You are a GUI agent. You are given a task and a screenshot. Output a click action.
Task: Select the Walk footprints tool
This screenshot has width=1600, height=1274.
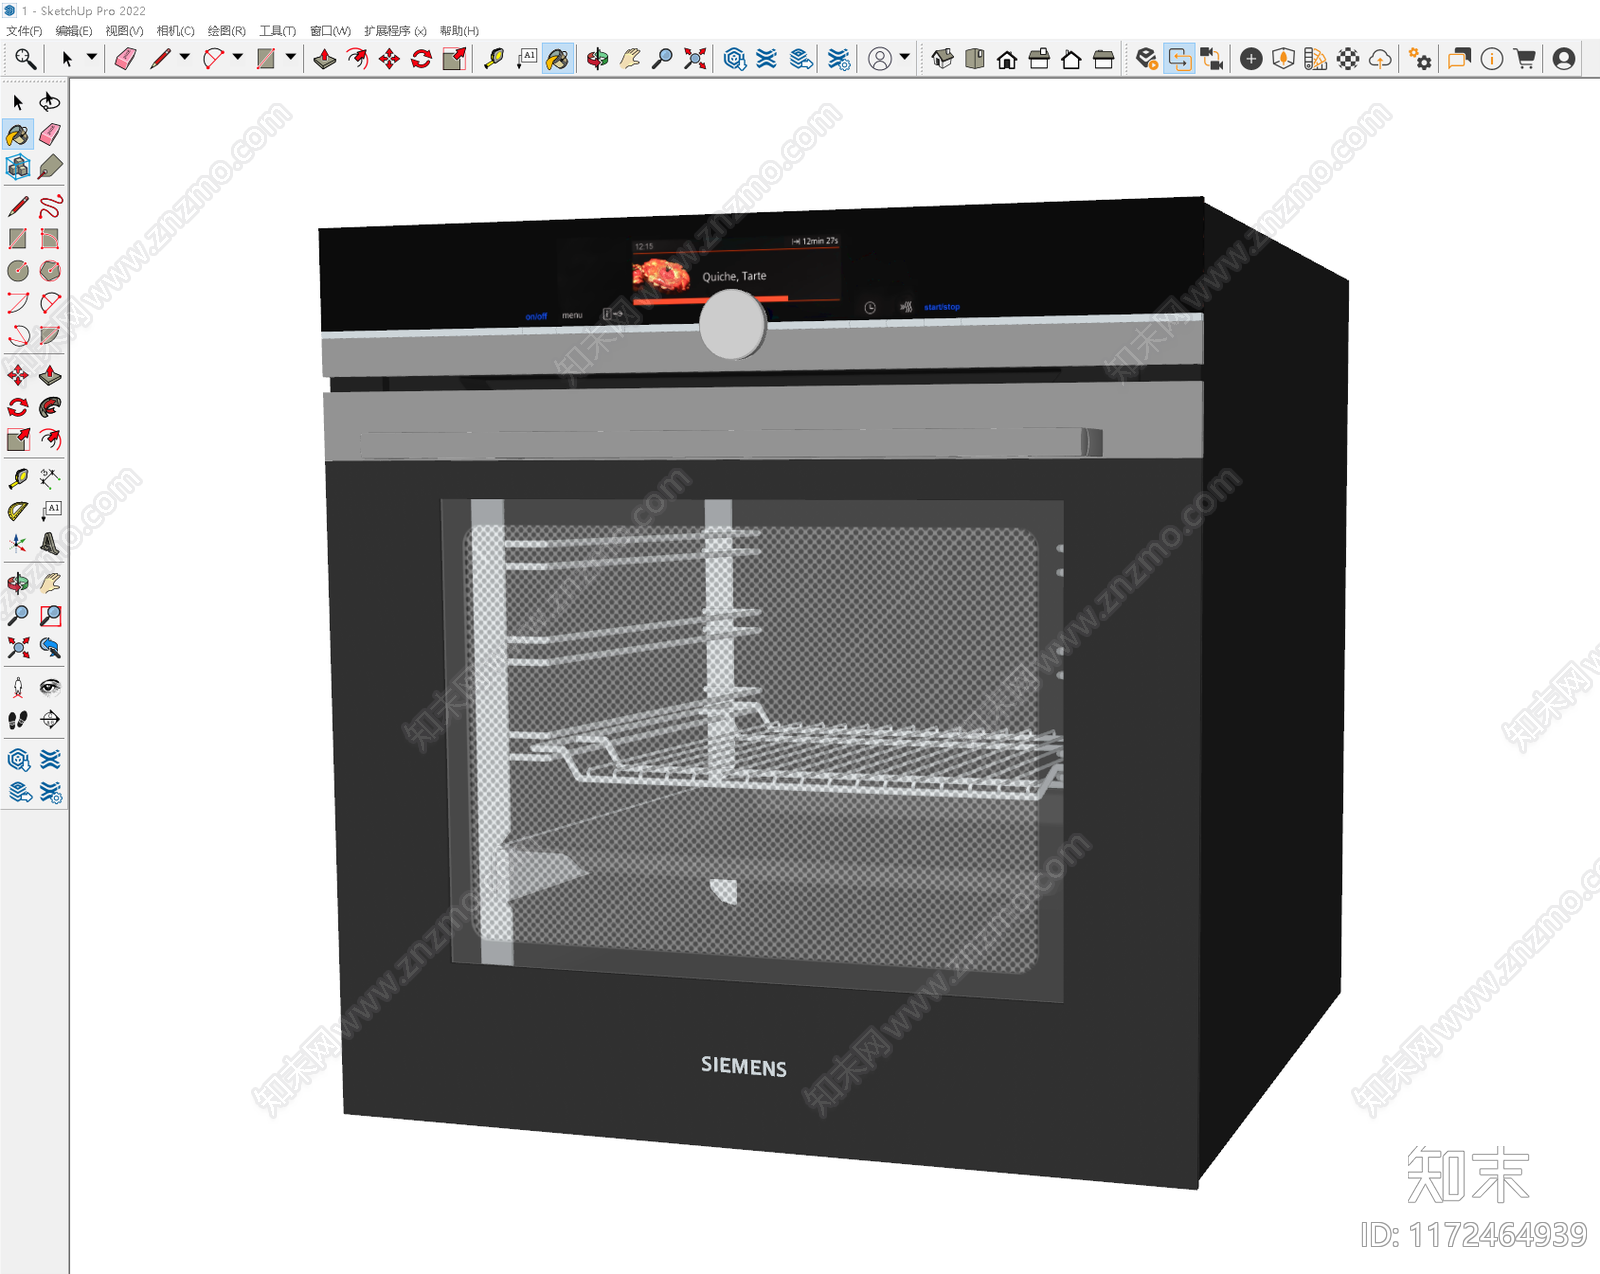coord(18,719)
